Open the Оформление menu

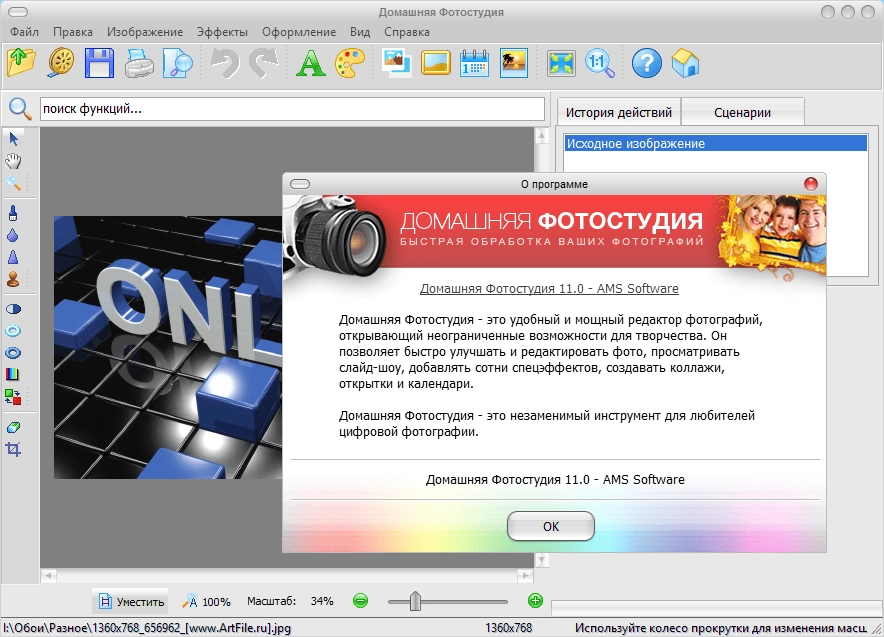click(299, 32)
